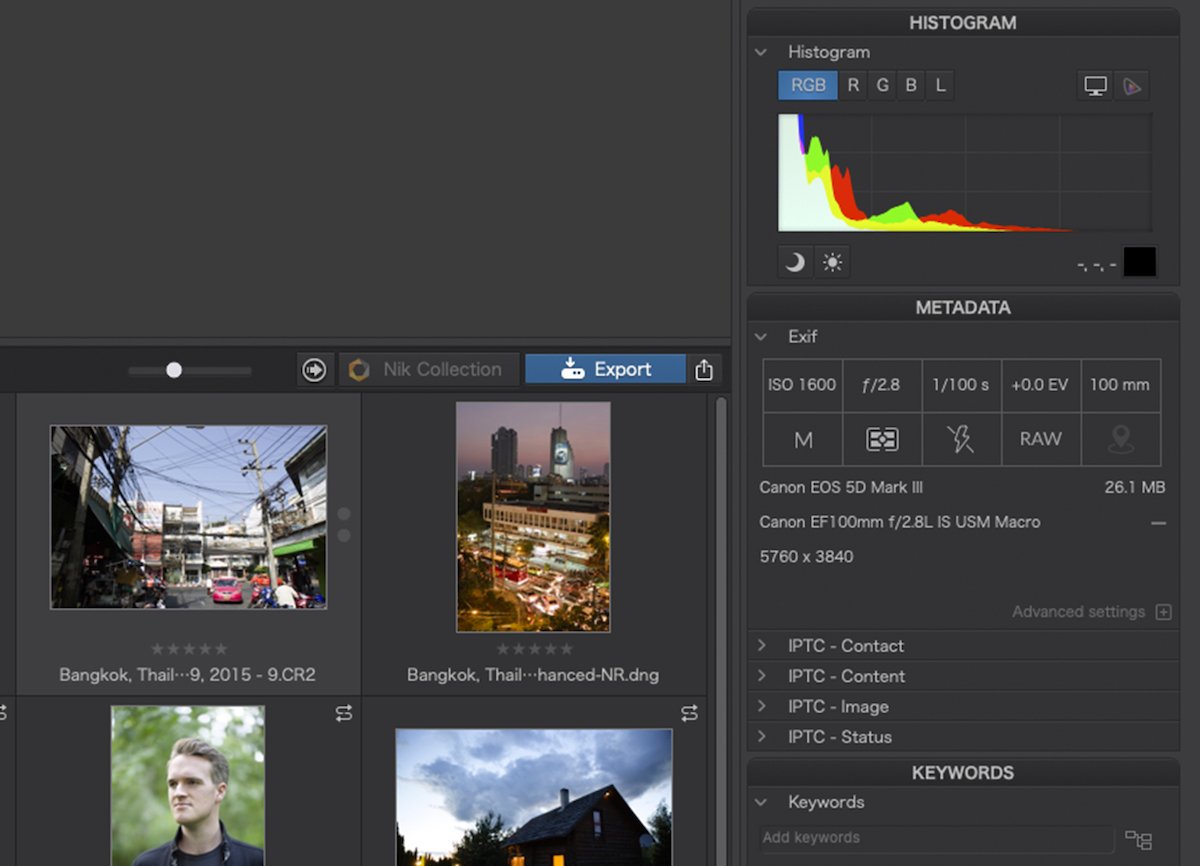Enable the highlight clipping warning (sun icon)
The image size is (1200, 866).
tap(833, 261)
